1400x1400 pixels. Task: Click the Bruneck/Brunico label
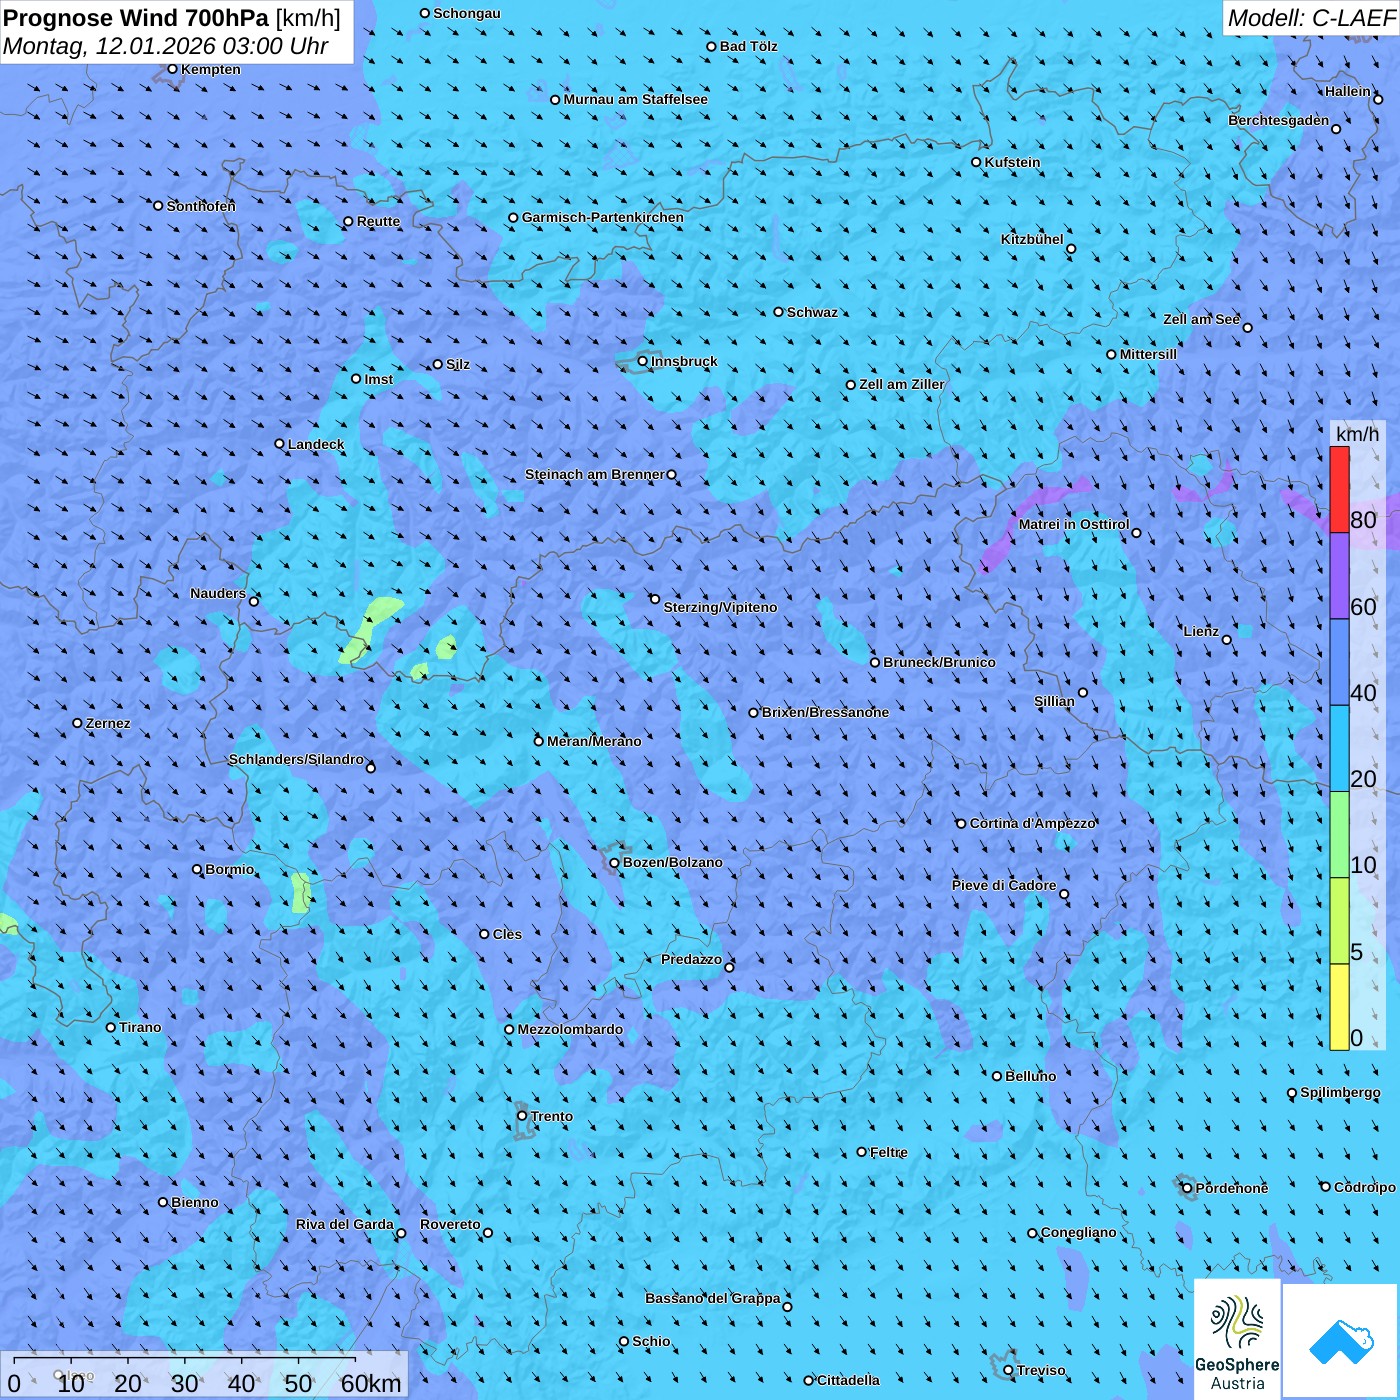939,662
